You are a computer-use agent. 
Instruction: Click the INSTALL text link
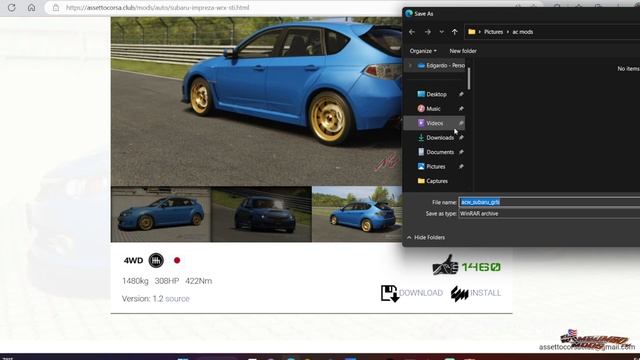(x=485, y=293)
